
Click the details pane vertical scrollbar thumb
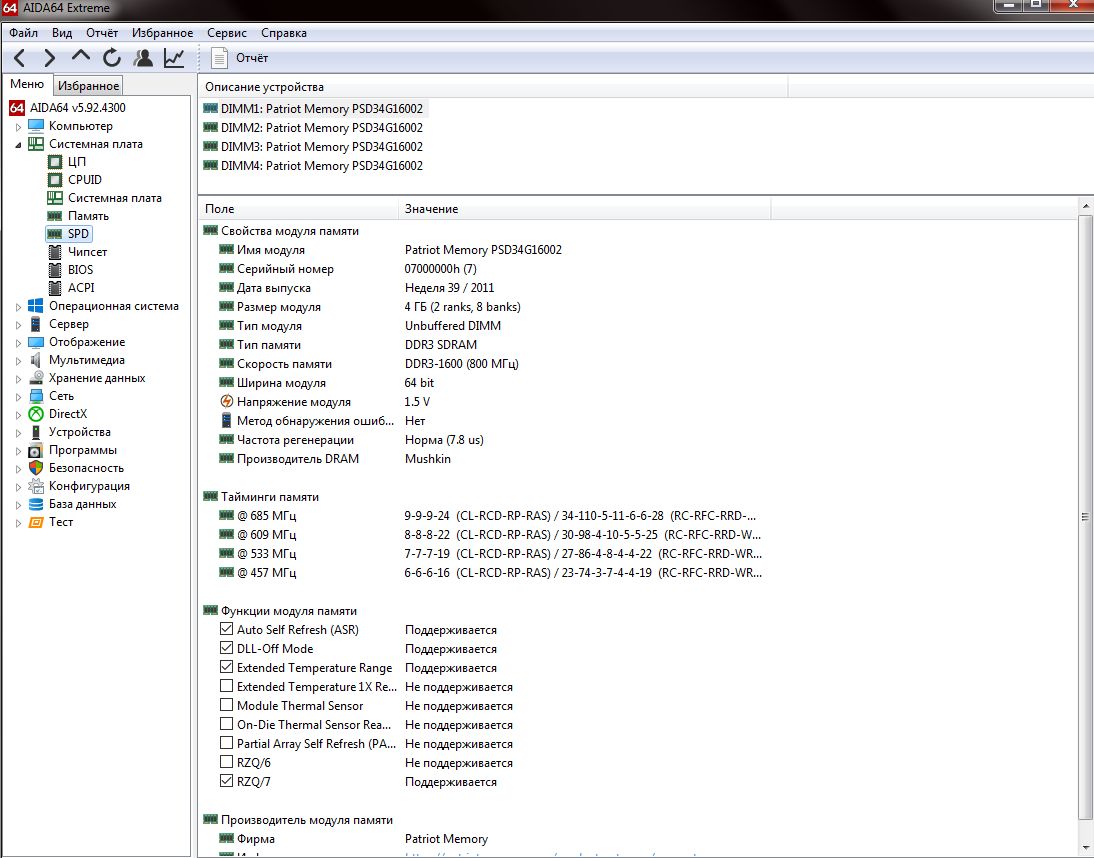(1086, 517)
